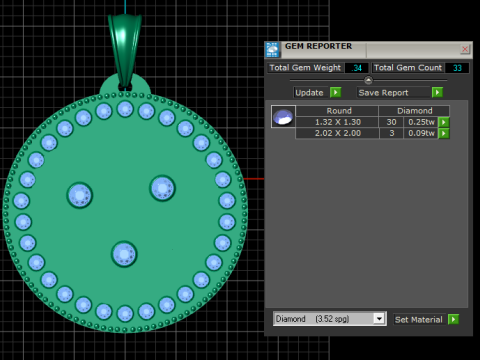Click the green arrow beside Save Report
The width and height of the screenshot is (480, 360).
(437, 92)
